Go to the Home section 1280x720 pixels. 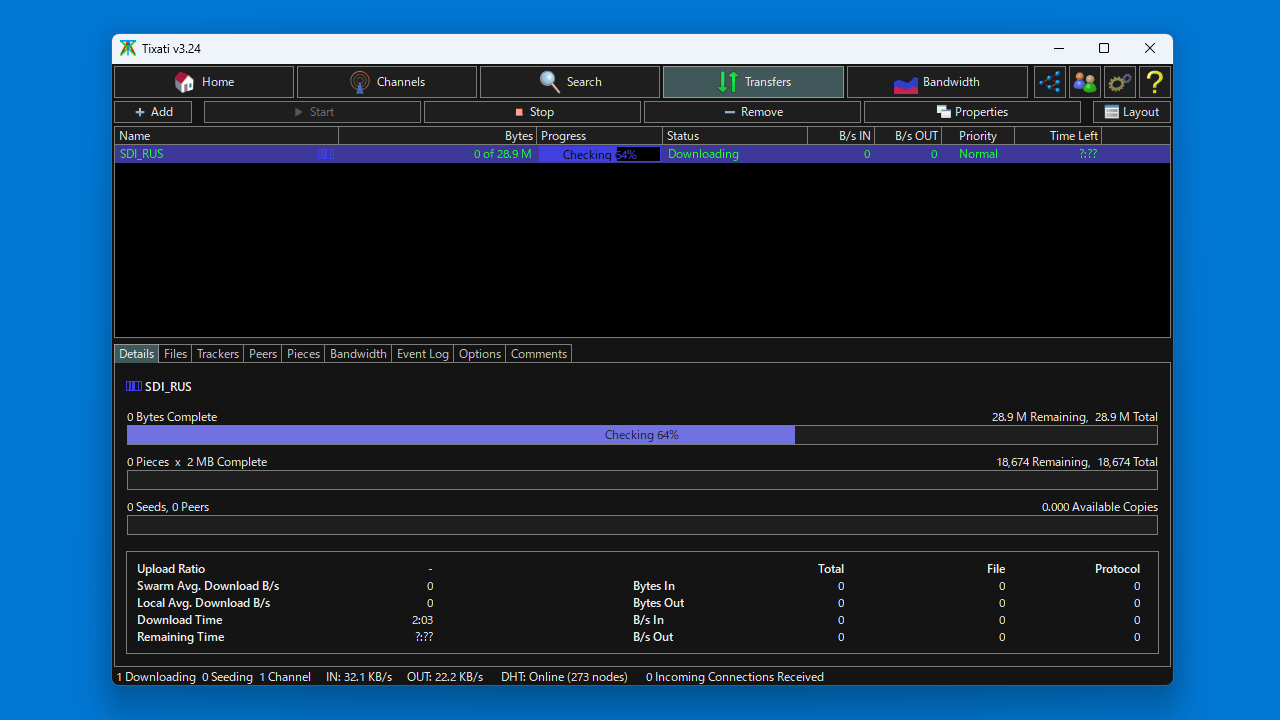pos(204,82)
